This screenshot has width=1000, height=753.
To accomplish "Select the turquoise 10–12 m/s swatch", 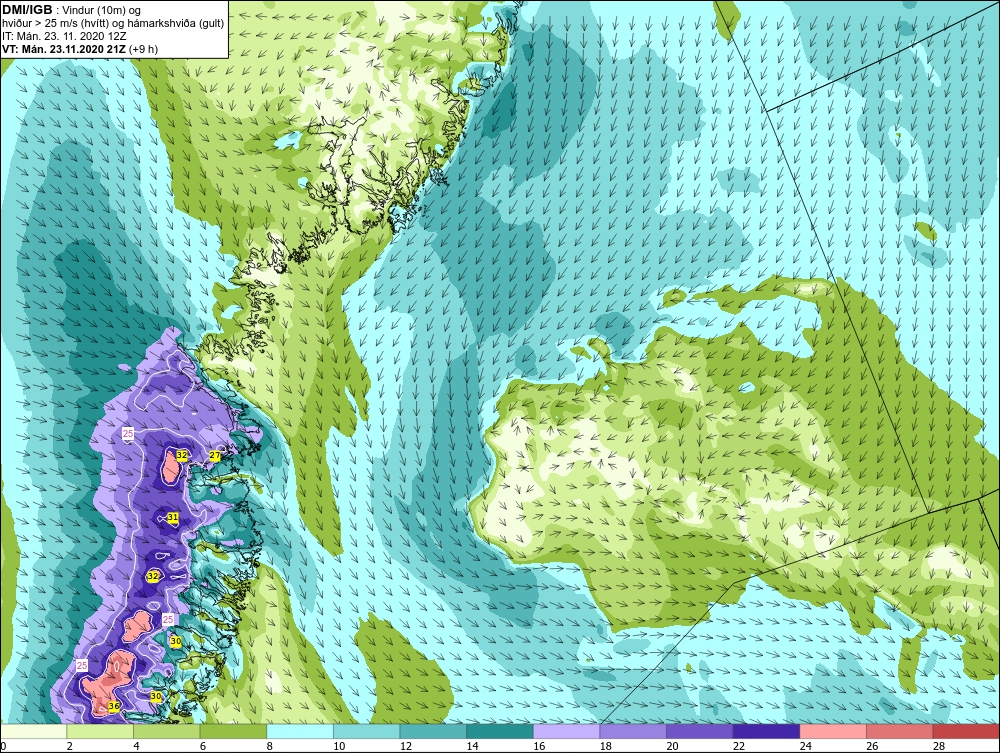I will [367, 731].
